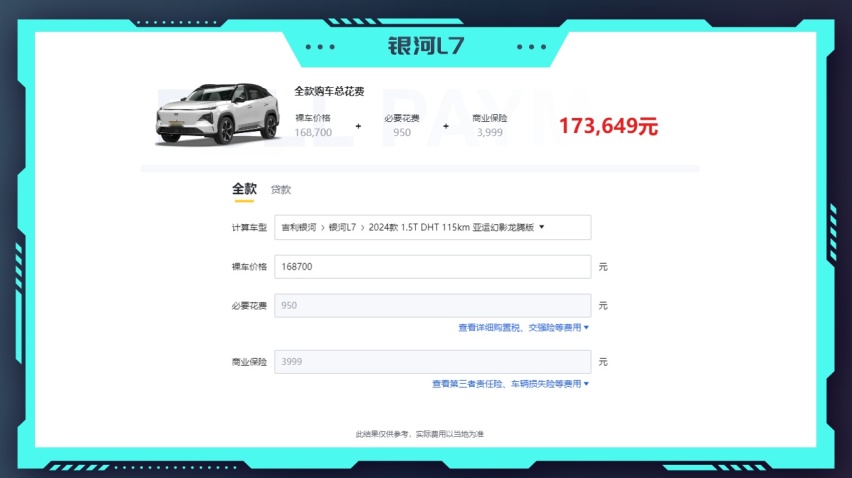Click the 商业保险 field showing 3999
852x478 pixels.
[433, 362]
